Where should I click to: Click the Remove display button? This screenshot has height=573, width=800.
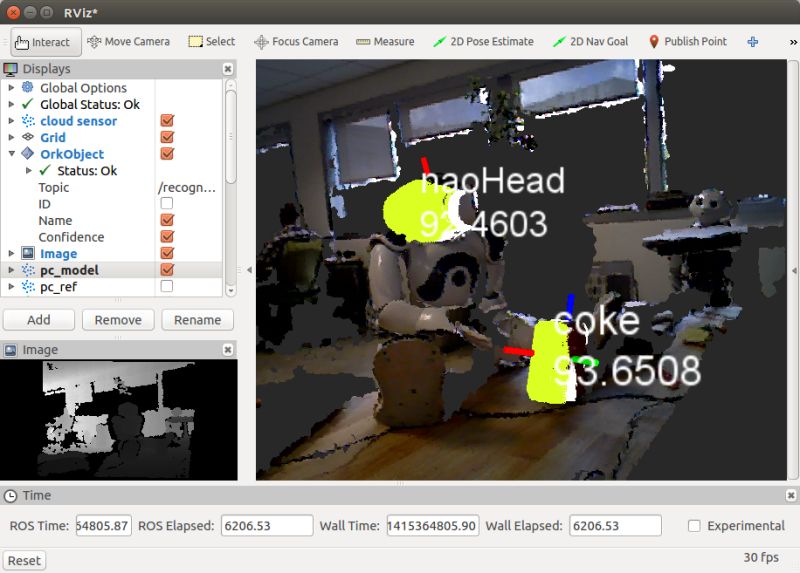[118, 320]
